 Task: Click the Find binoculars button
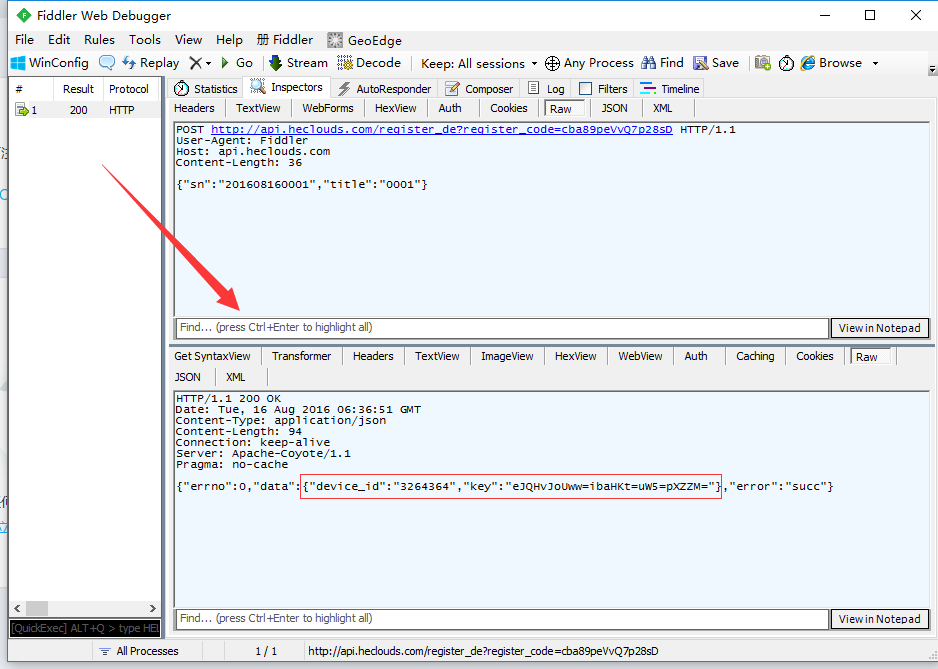tap(662, 63)
